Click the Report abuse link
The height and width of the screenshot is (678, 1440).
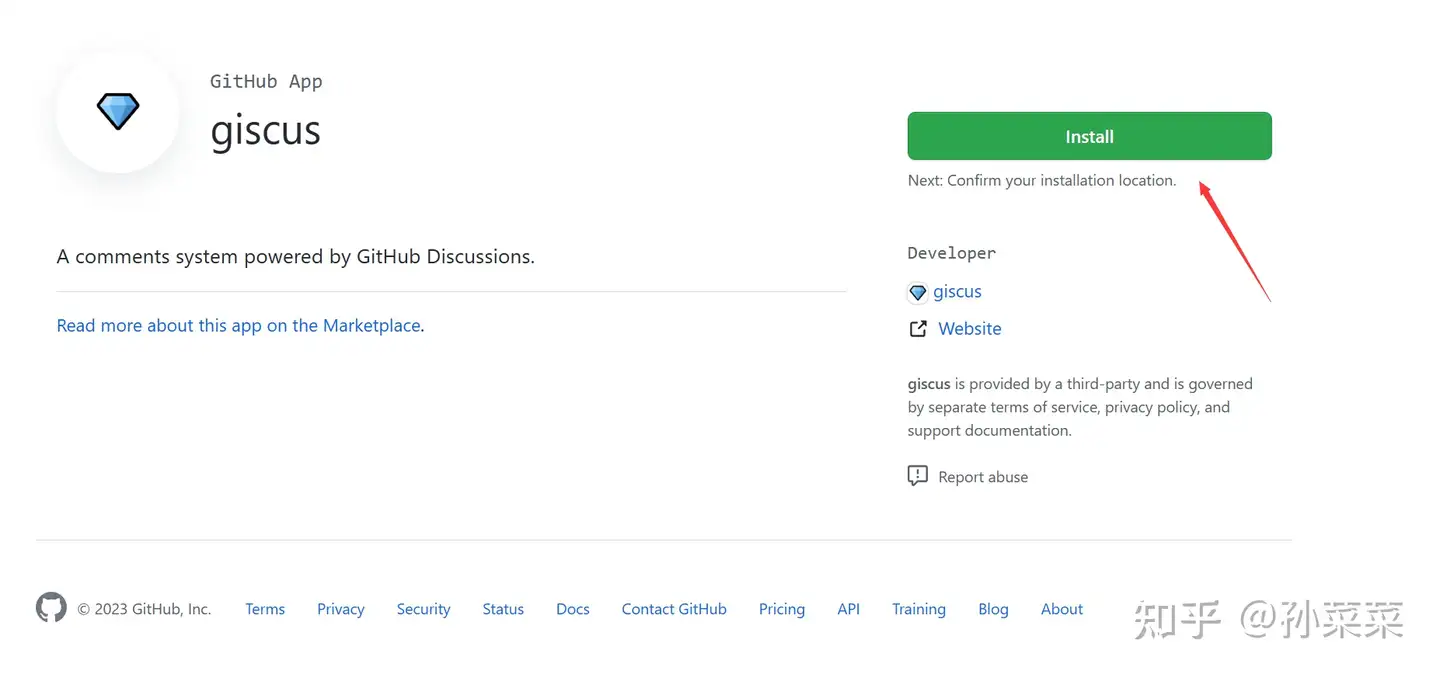pos(982,477)
